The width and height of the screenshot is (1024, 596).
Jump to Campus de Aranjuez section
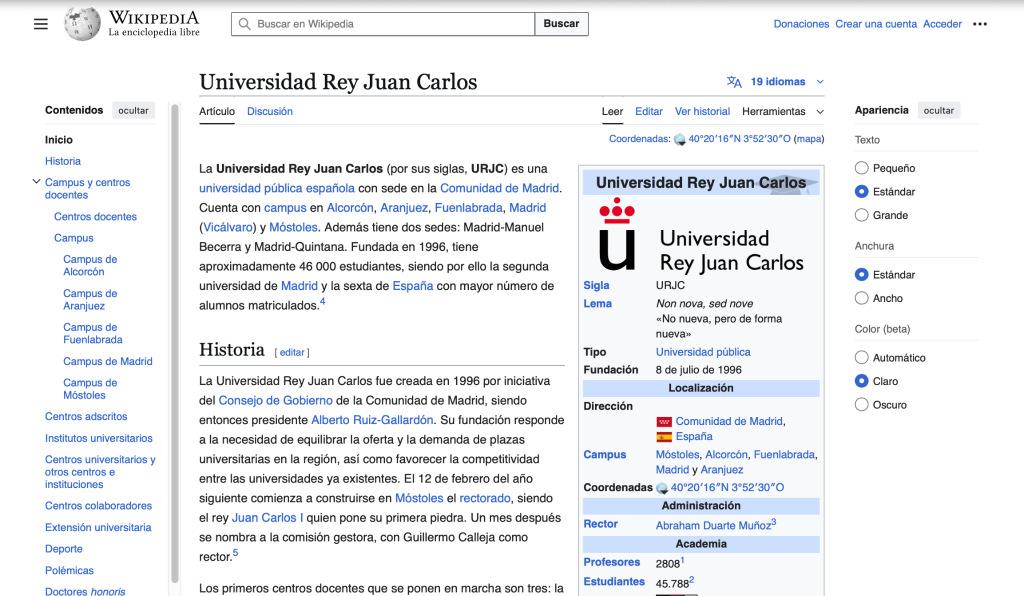[x=90, y=300]
